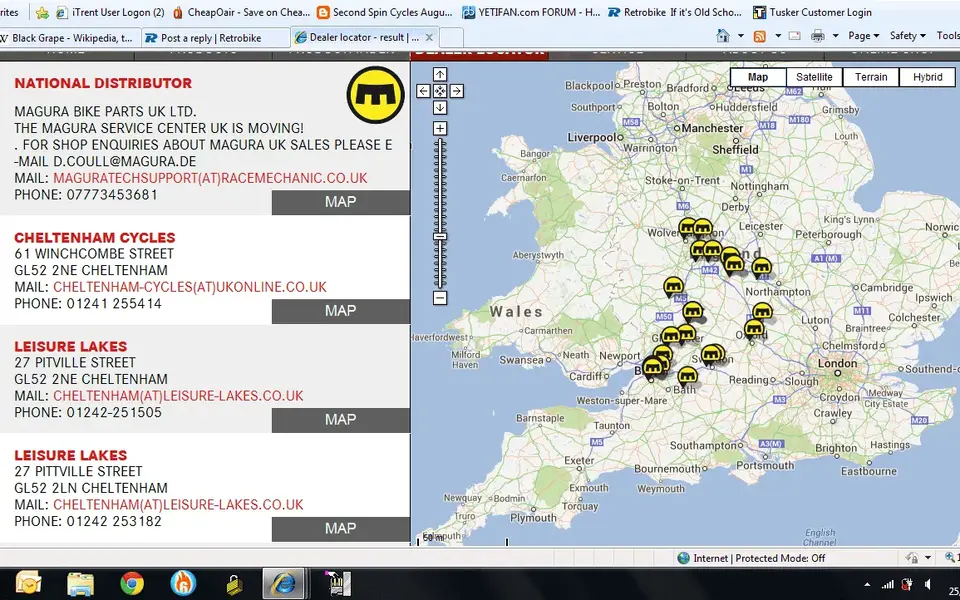This screenshot has height=600, width=960.
Task: Pan the map down with arrow
Action: [440, 108]
